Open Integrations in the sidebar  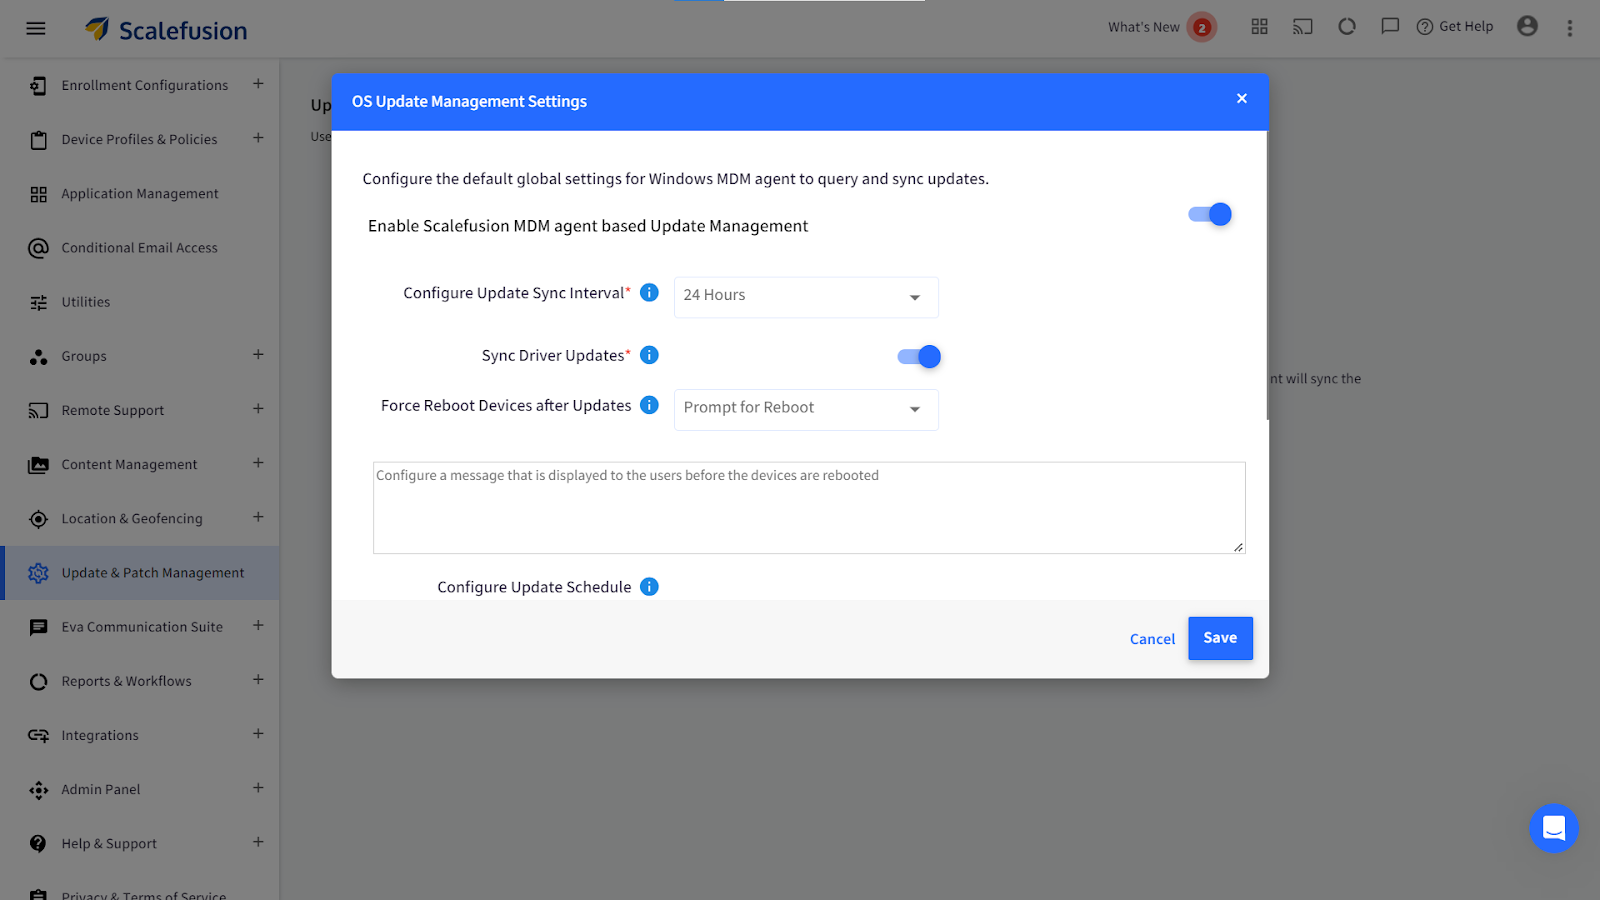point(140,735)
